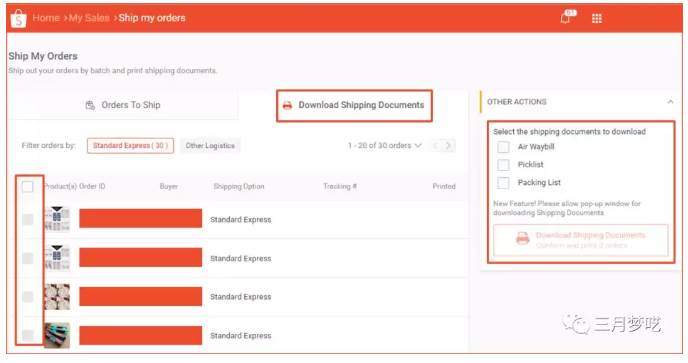This screenshot has width=688, height=363.
Task: Click printer icon on download button
Action: tap(523, 238)
